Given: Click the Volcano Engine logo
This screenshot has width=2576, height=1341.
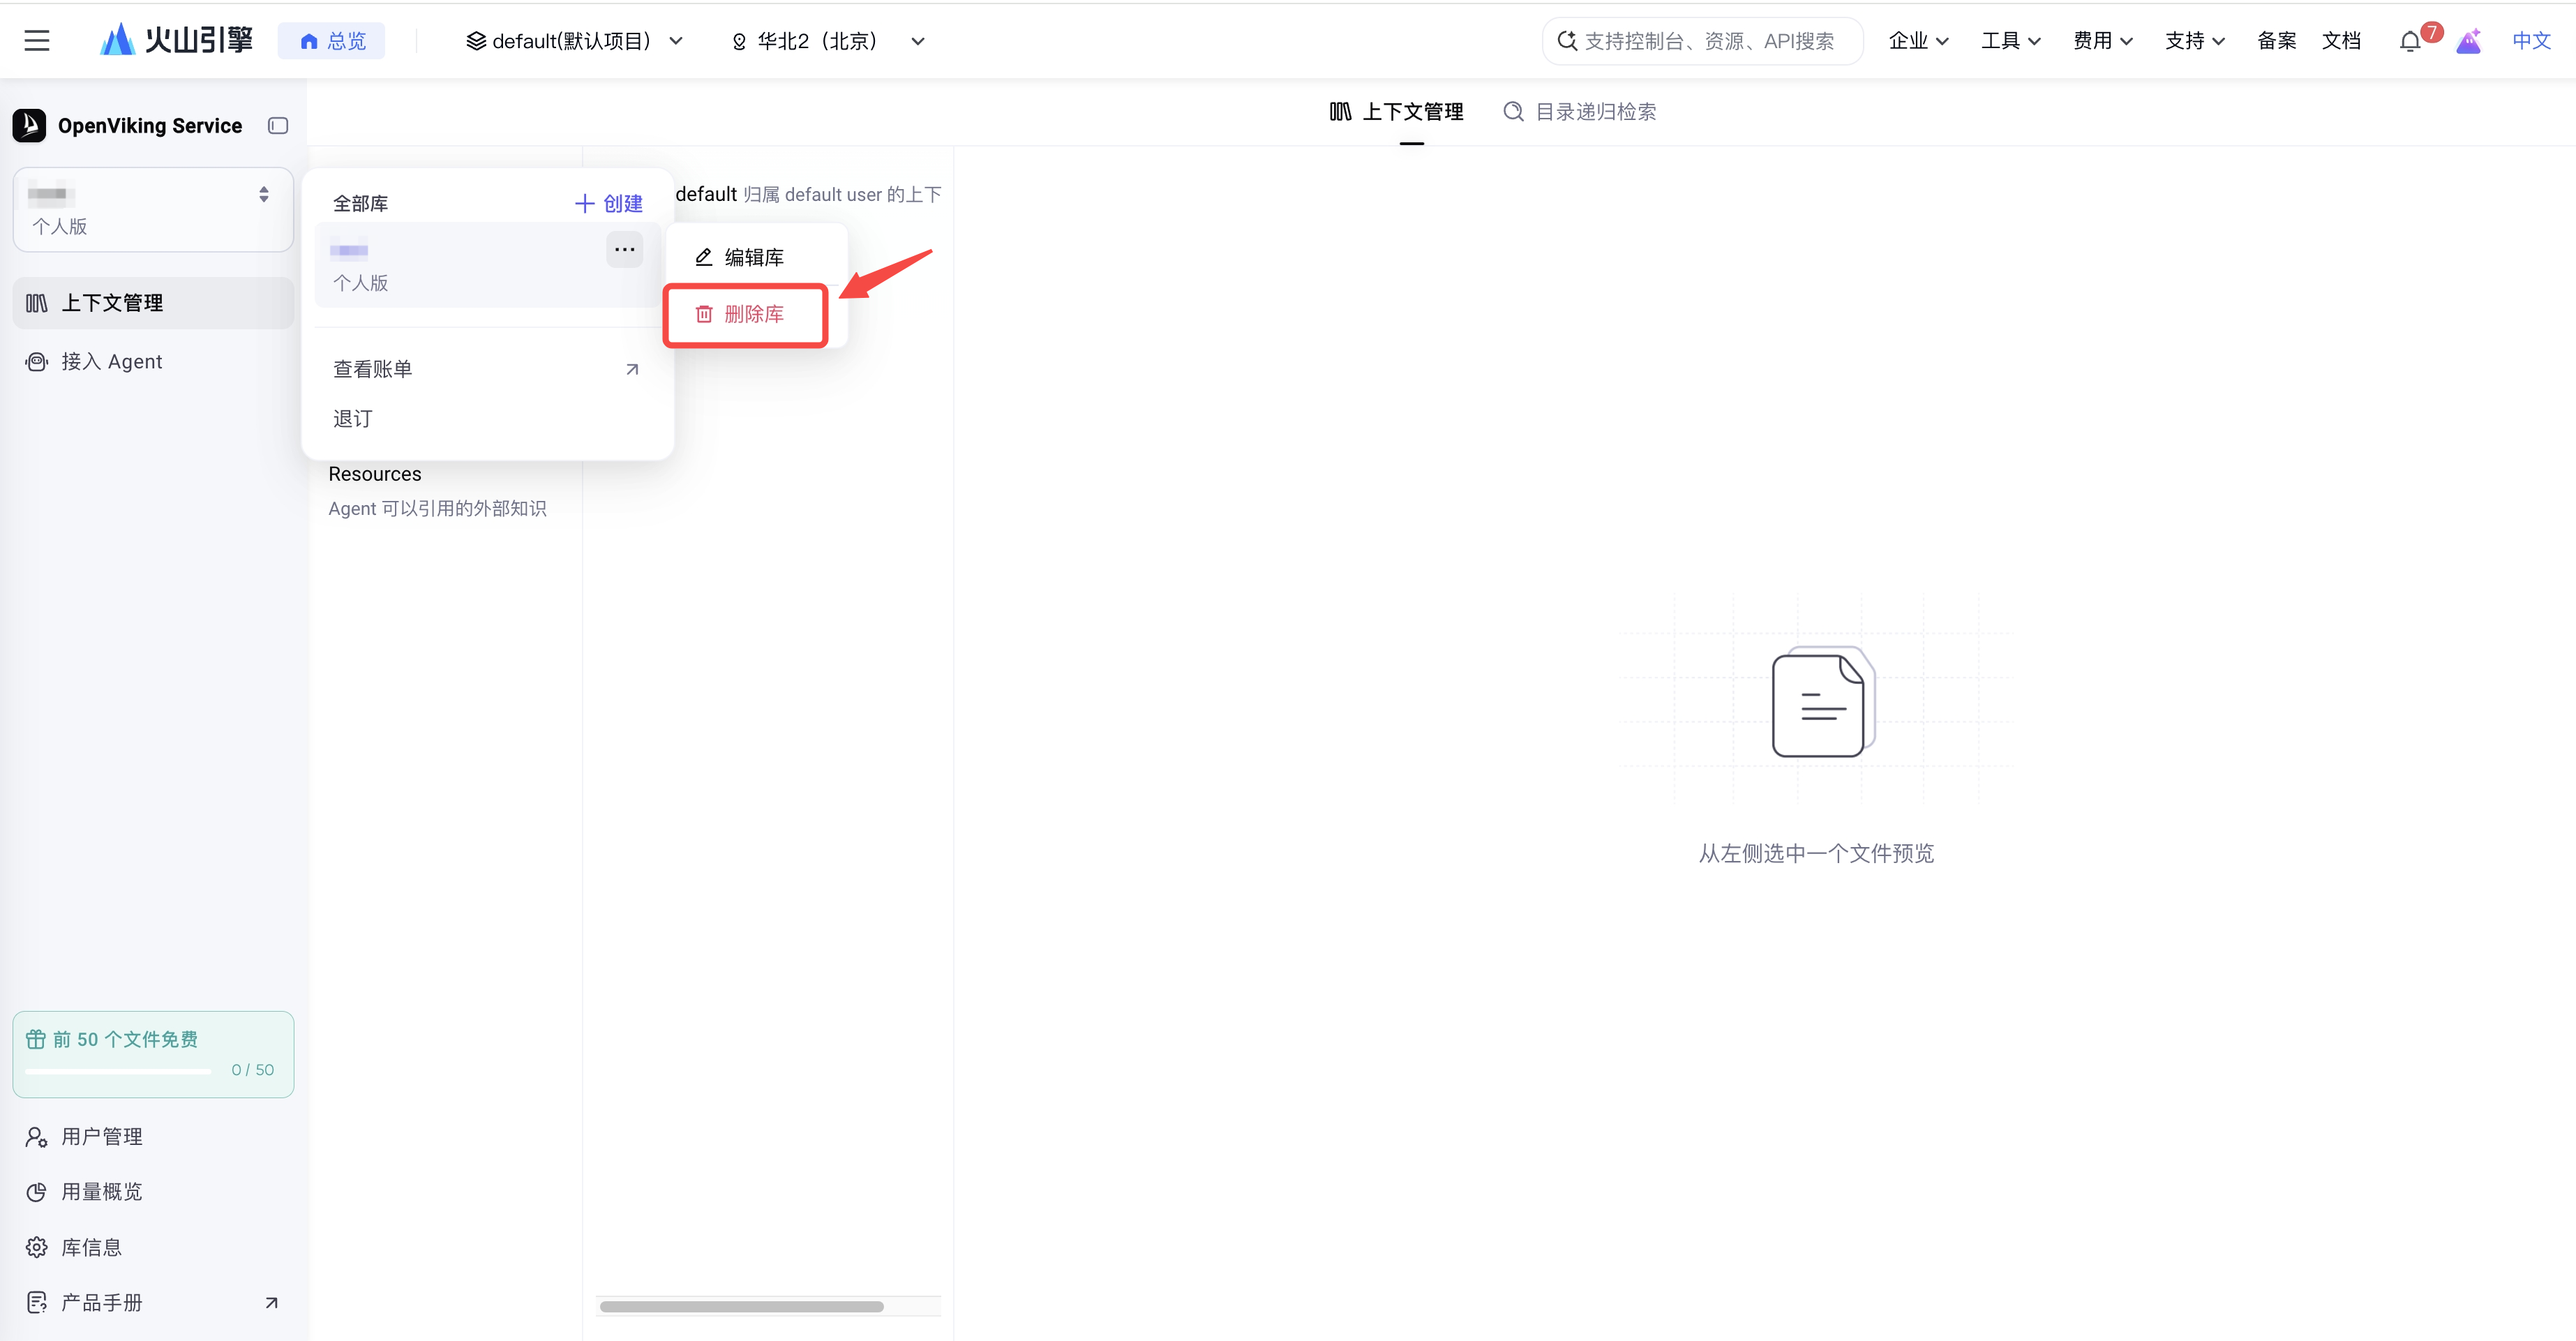Looking at the screenshot, I should pyautogui.click(x=177, y=40).
